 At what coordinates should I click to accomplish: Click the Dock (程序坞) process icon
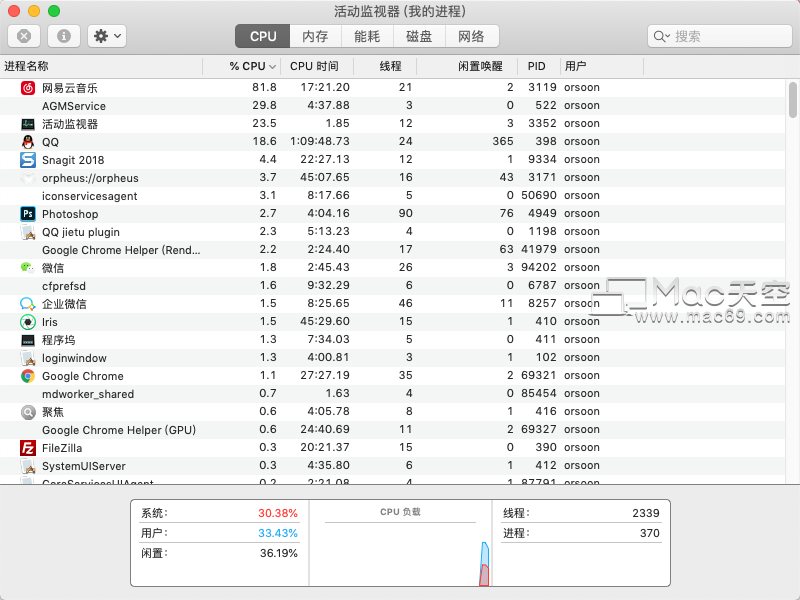28,340
